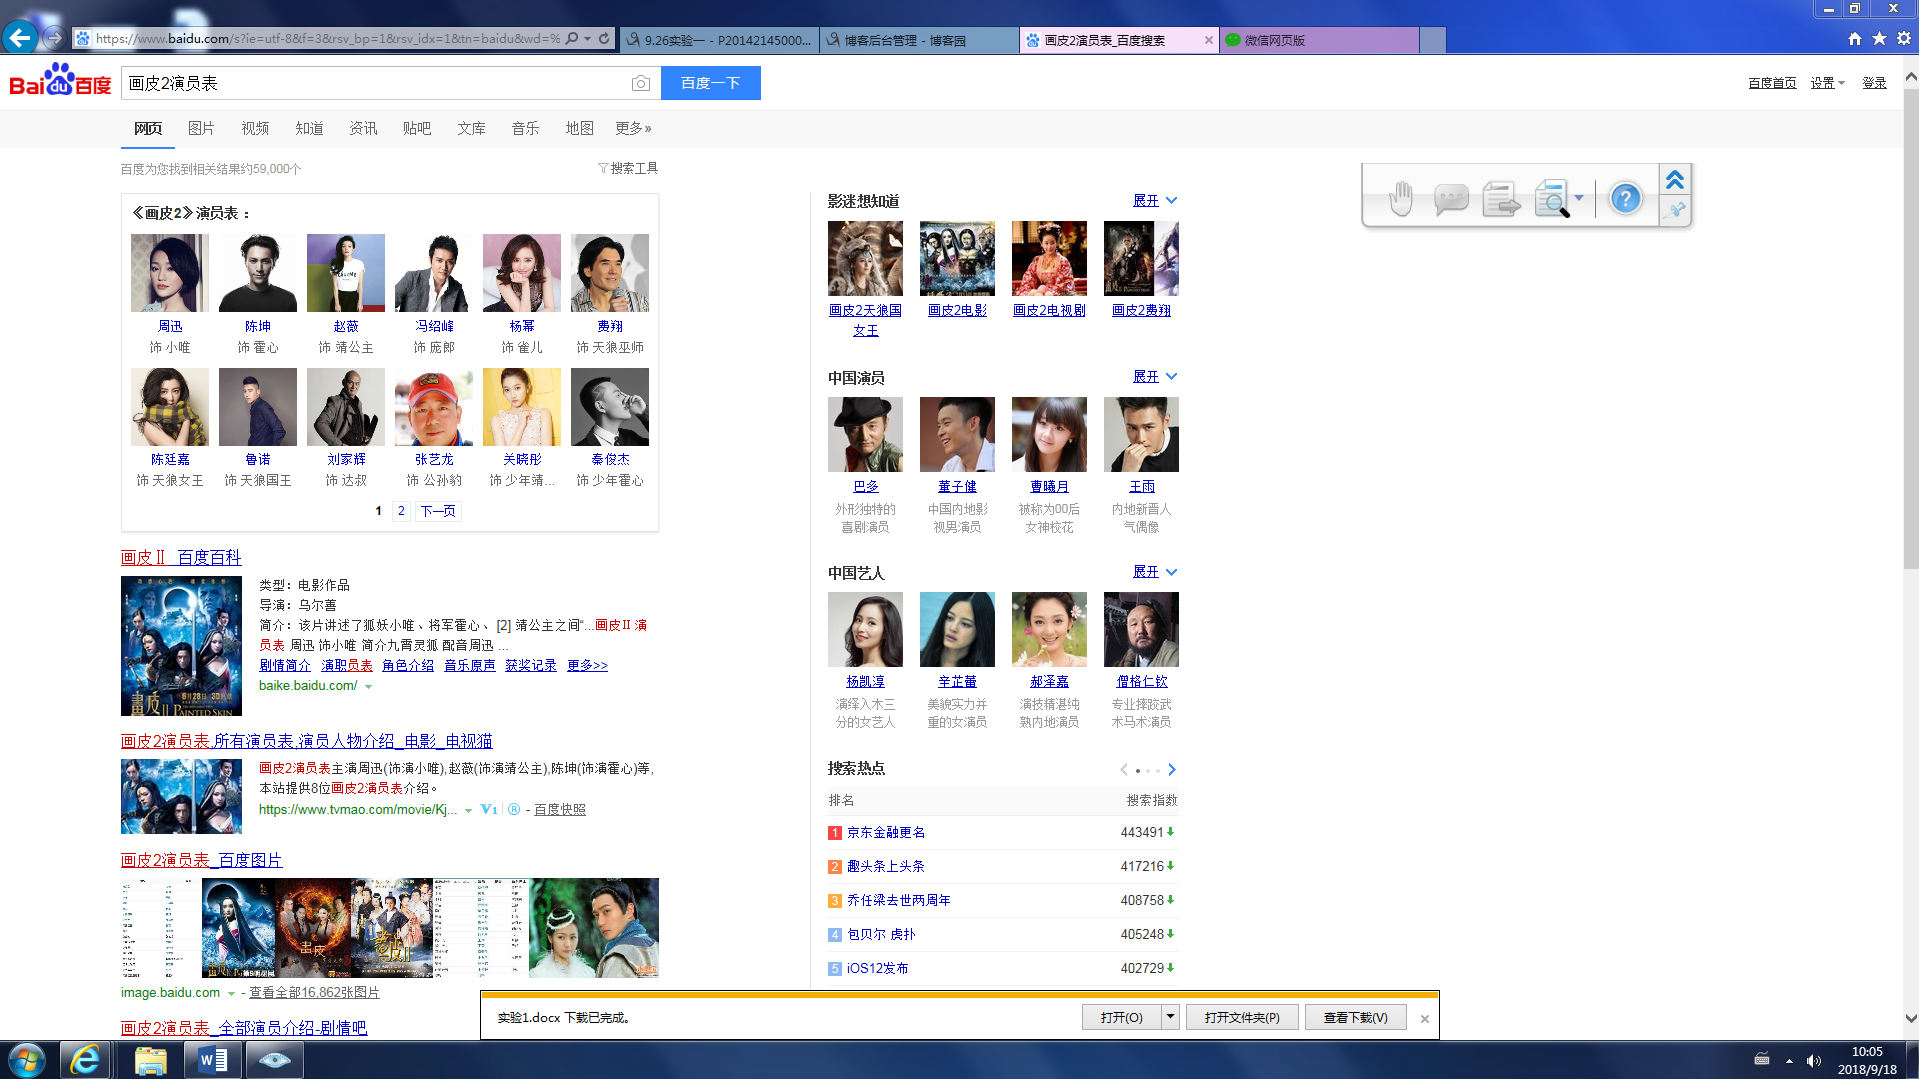Click the keyboard tray icon
Image resolution: width=1919 pixels, height=1079 pixels.
pos(1762,1059)
